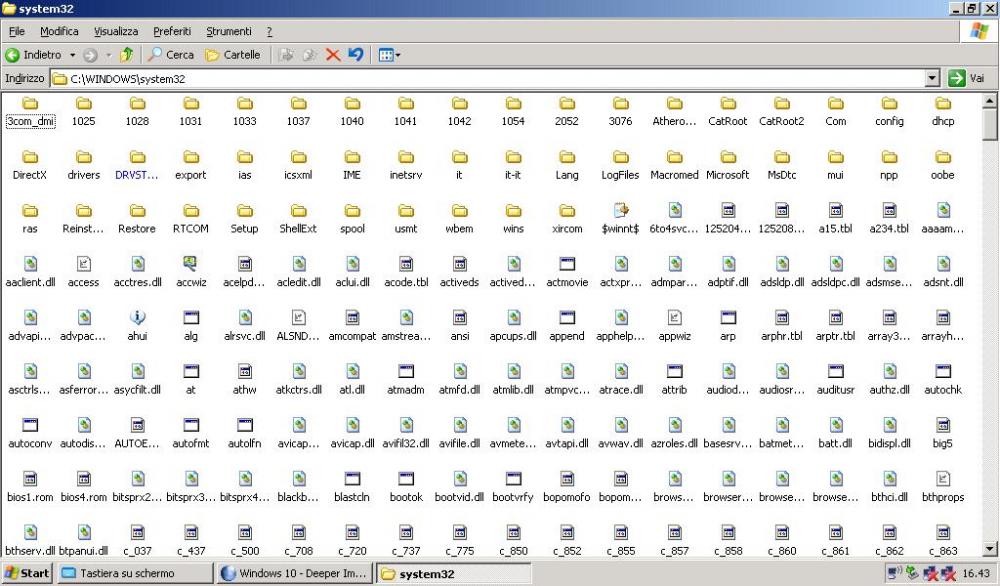Open the address bar dropdown arrow
Screen dimensions: 1000x586
[932, 78]
